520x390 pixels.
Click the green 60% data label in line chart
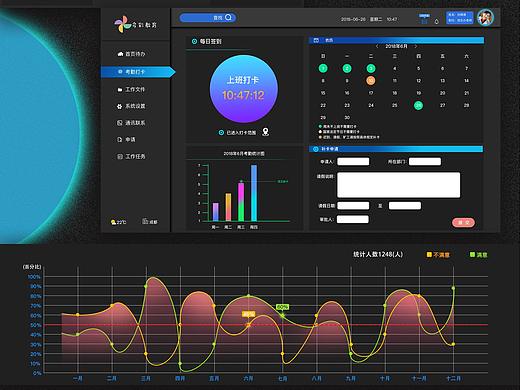pos(282,307)
